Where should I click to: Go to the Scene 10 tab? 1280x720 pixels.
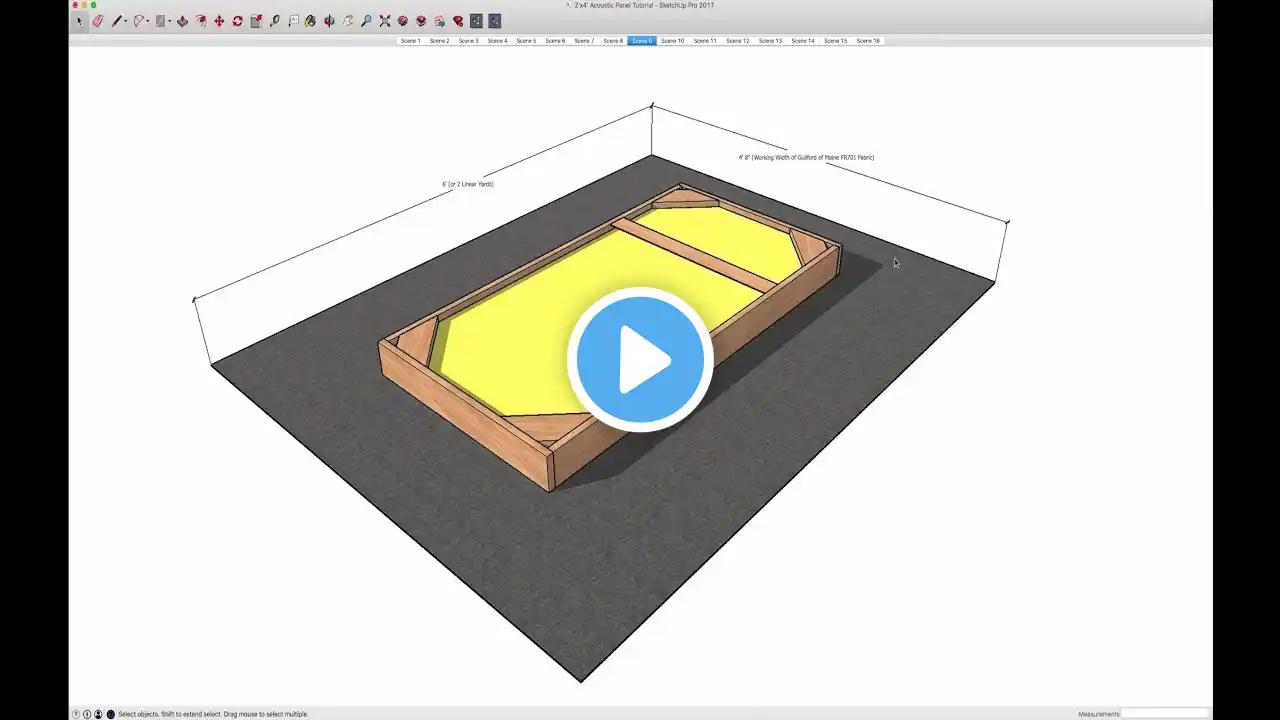673,41
